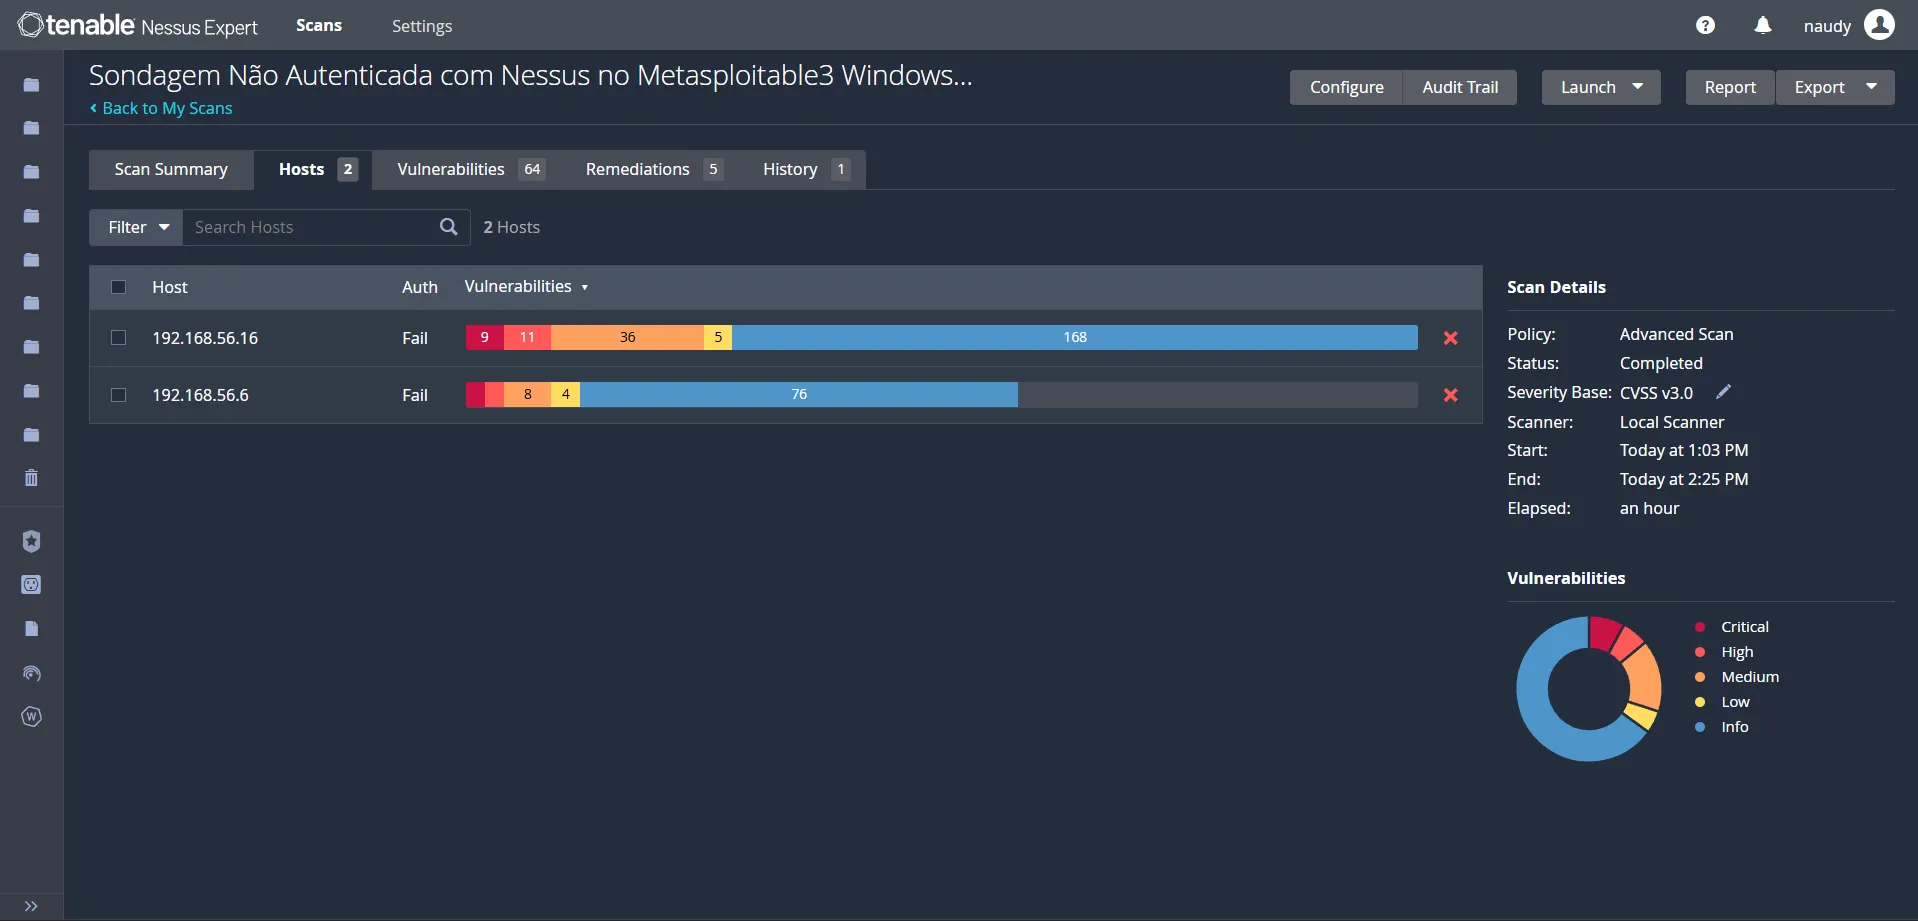Switch to the Vulnerabilities tab
This screenshot has width=1918, height=921.
click(450, 169)
